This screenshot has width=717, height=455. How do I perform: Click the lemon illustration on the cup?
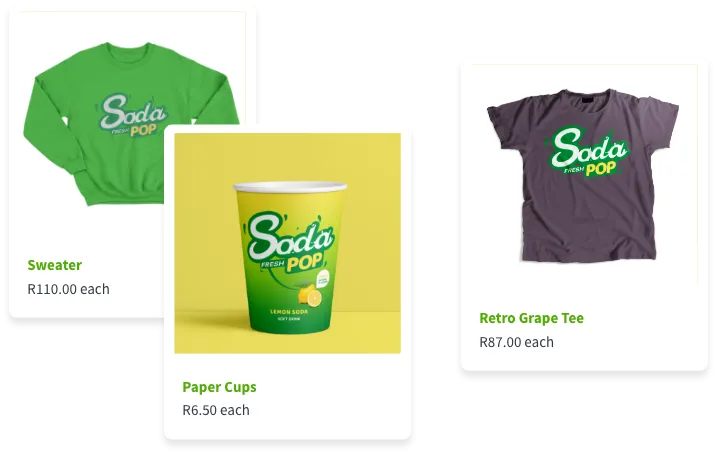[310, 295]
